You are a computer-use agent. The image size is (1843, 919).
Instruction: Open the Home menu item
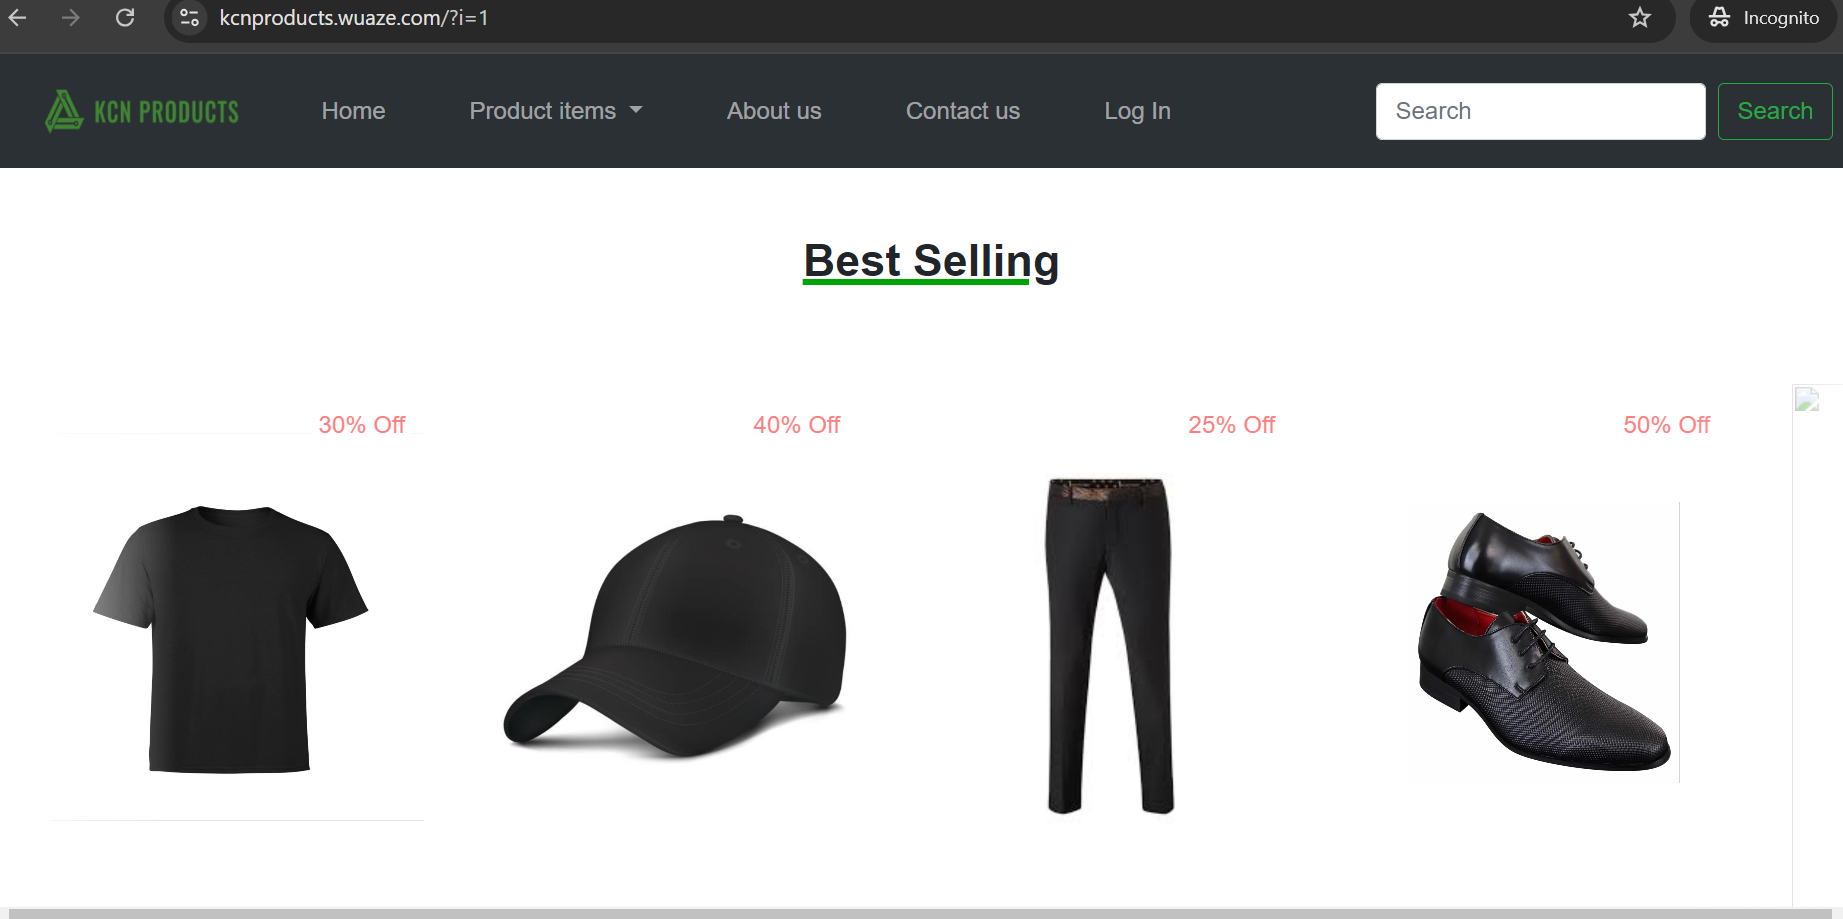(x=353, y=111)
